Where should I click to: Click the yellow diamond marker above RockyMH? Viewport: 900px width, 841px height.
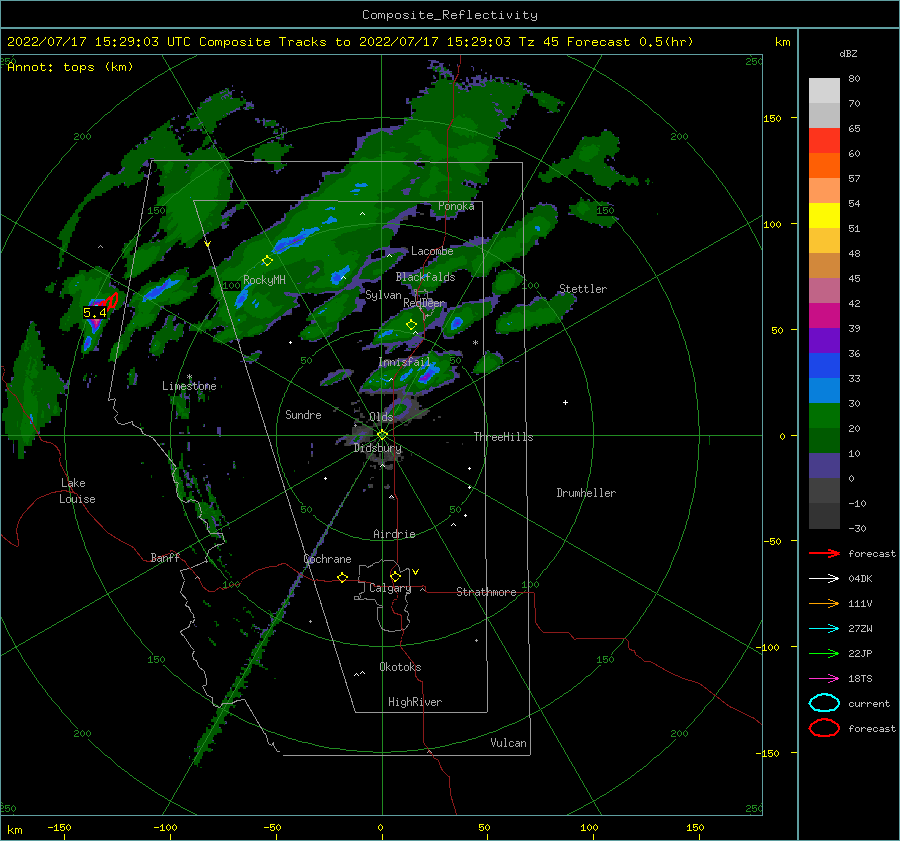pyautogui.click(x=267, y=261)
